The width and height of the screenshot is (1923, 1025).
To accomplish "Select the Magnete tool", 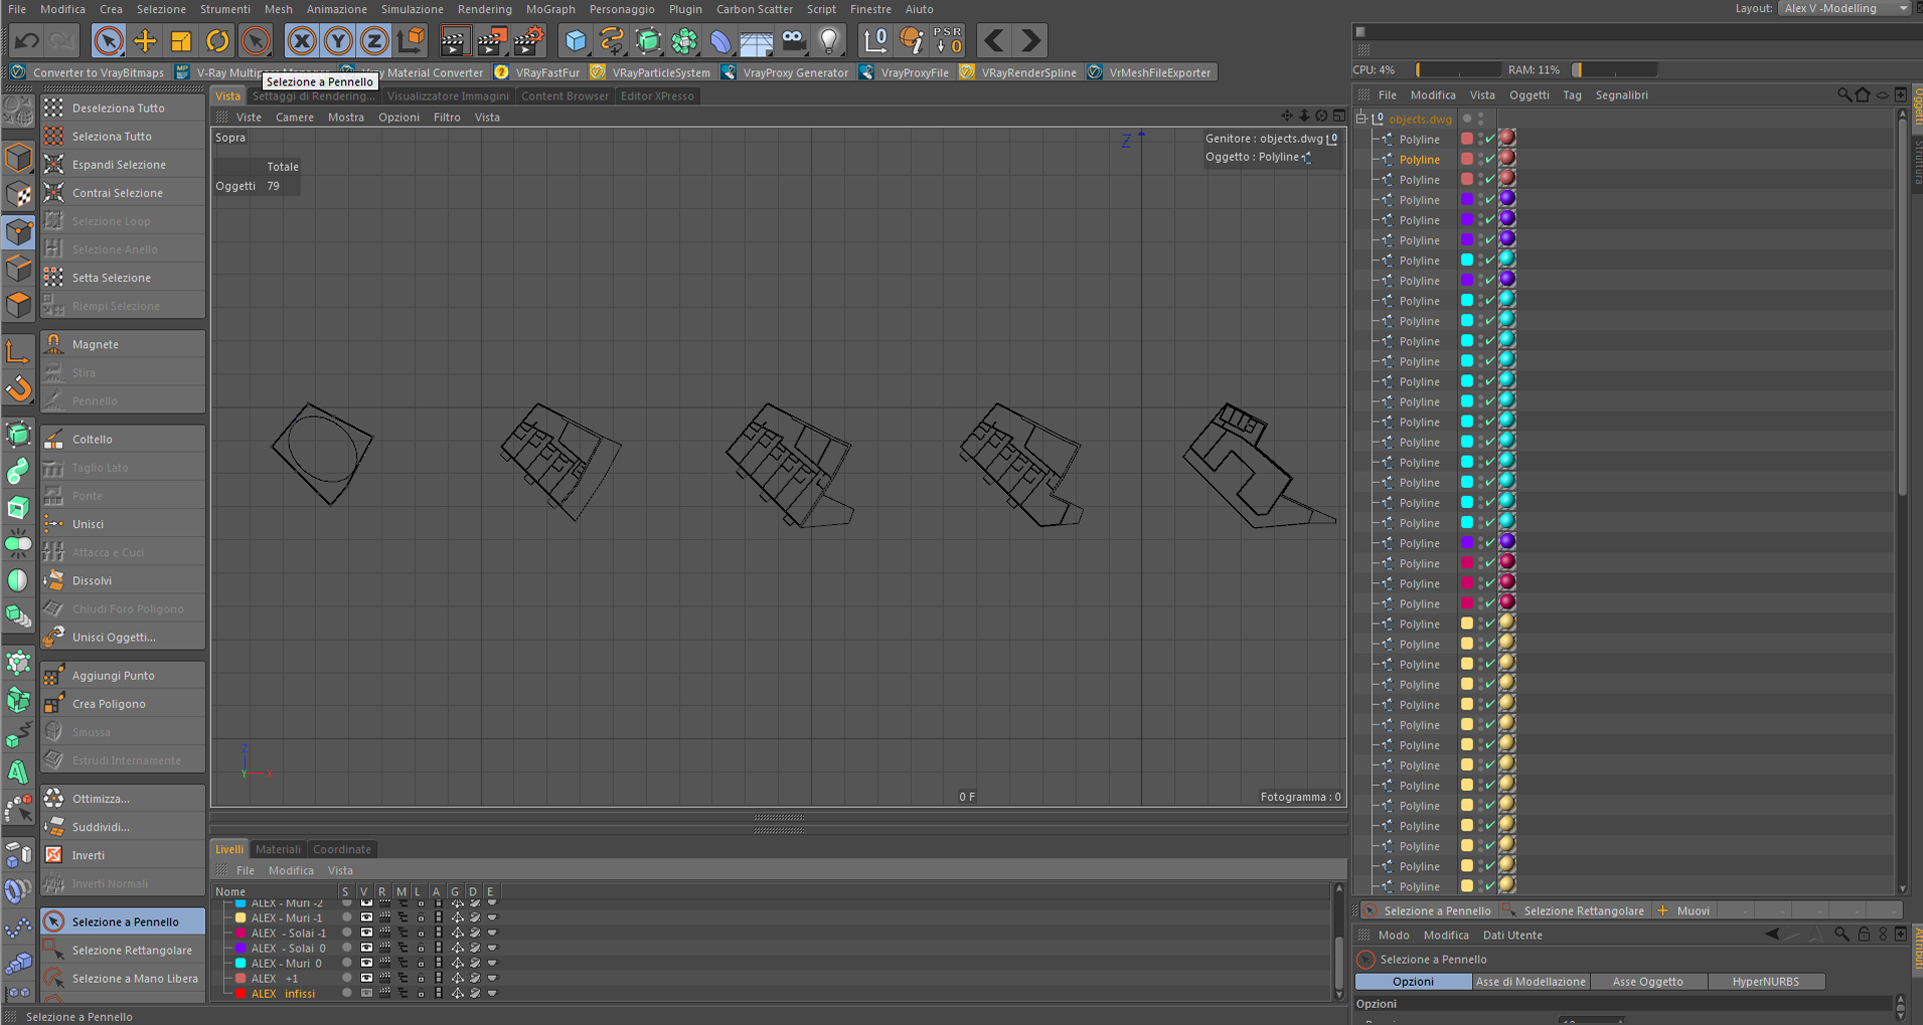I will point(95,344).
